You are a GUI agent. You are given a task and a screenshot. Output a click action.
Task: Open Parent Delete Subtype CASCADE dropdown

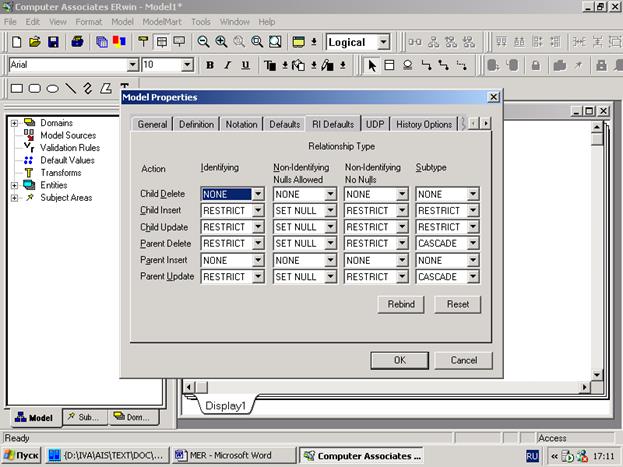473,243
